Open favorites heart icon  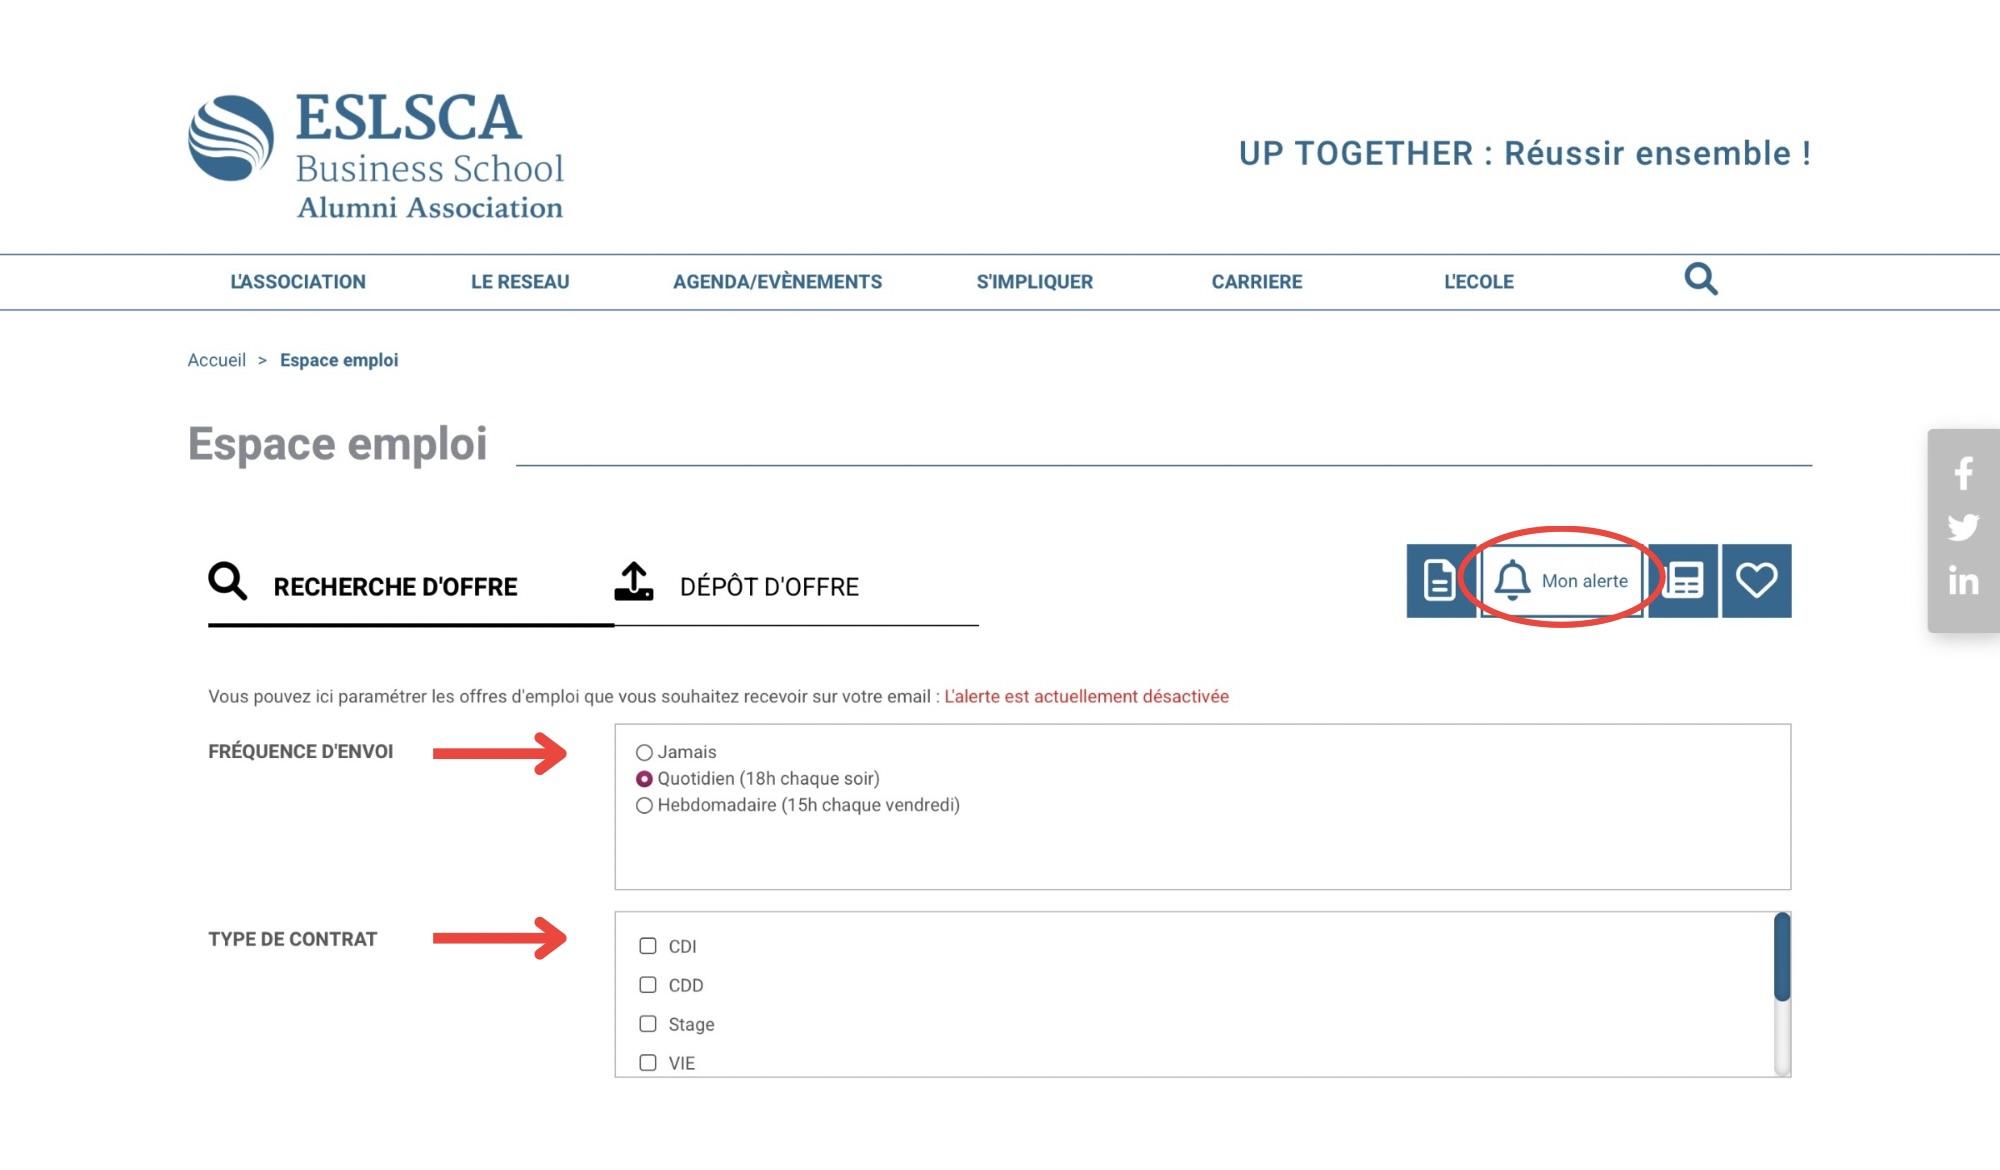pyautogui.click(x=1756, y=581)
